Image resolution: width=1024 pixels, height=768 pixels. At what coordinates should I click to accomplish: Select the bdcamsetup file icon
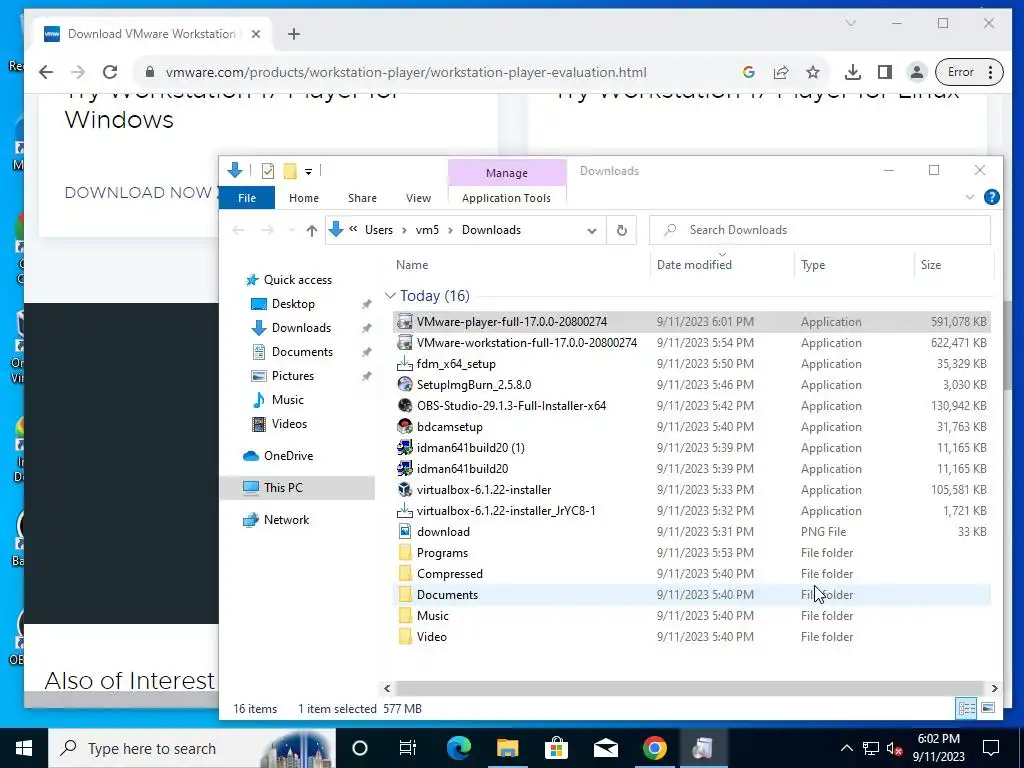405,426
